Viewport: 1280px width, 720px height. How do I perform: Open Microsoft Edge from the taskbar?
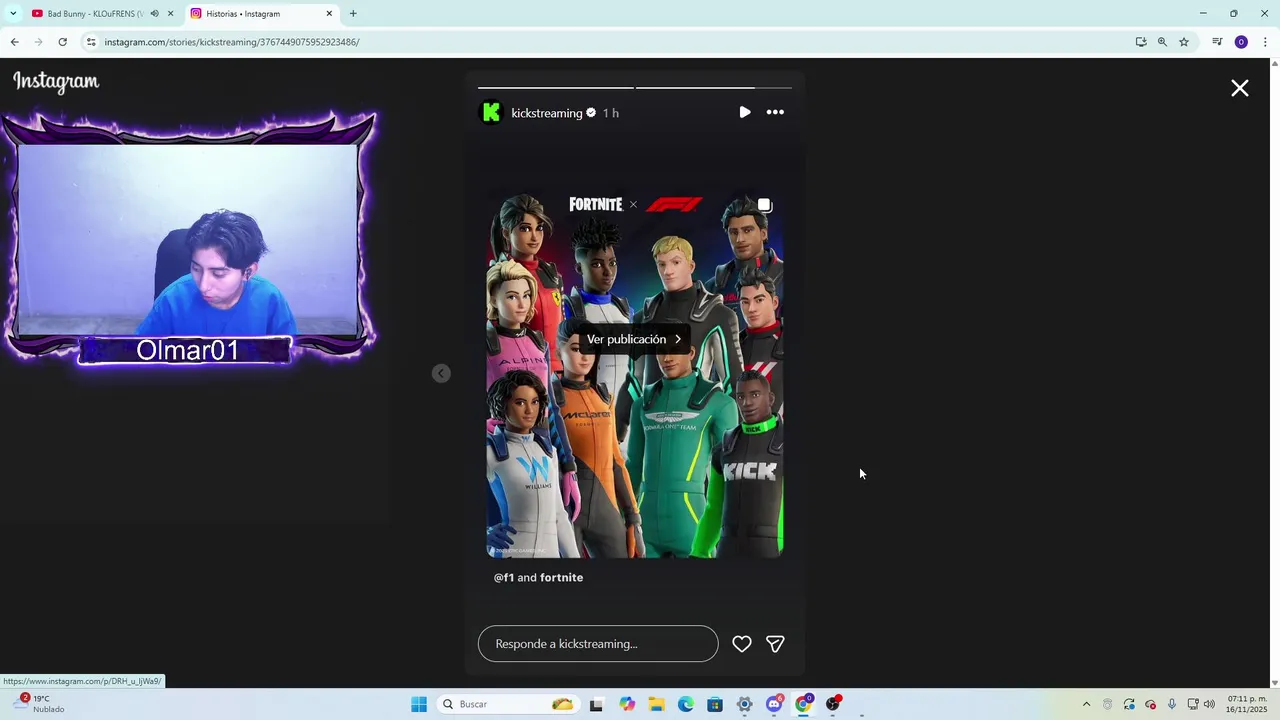point(686,705)
